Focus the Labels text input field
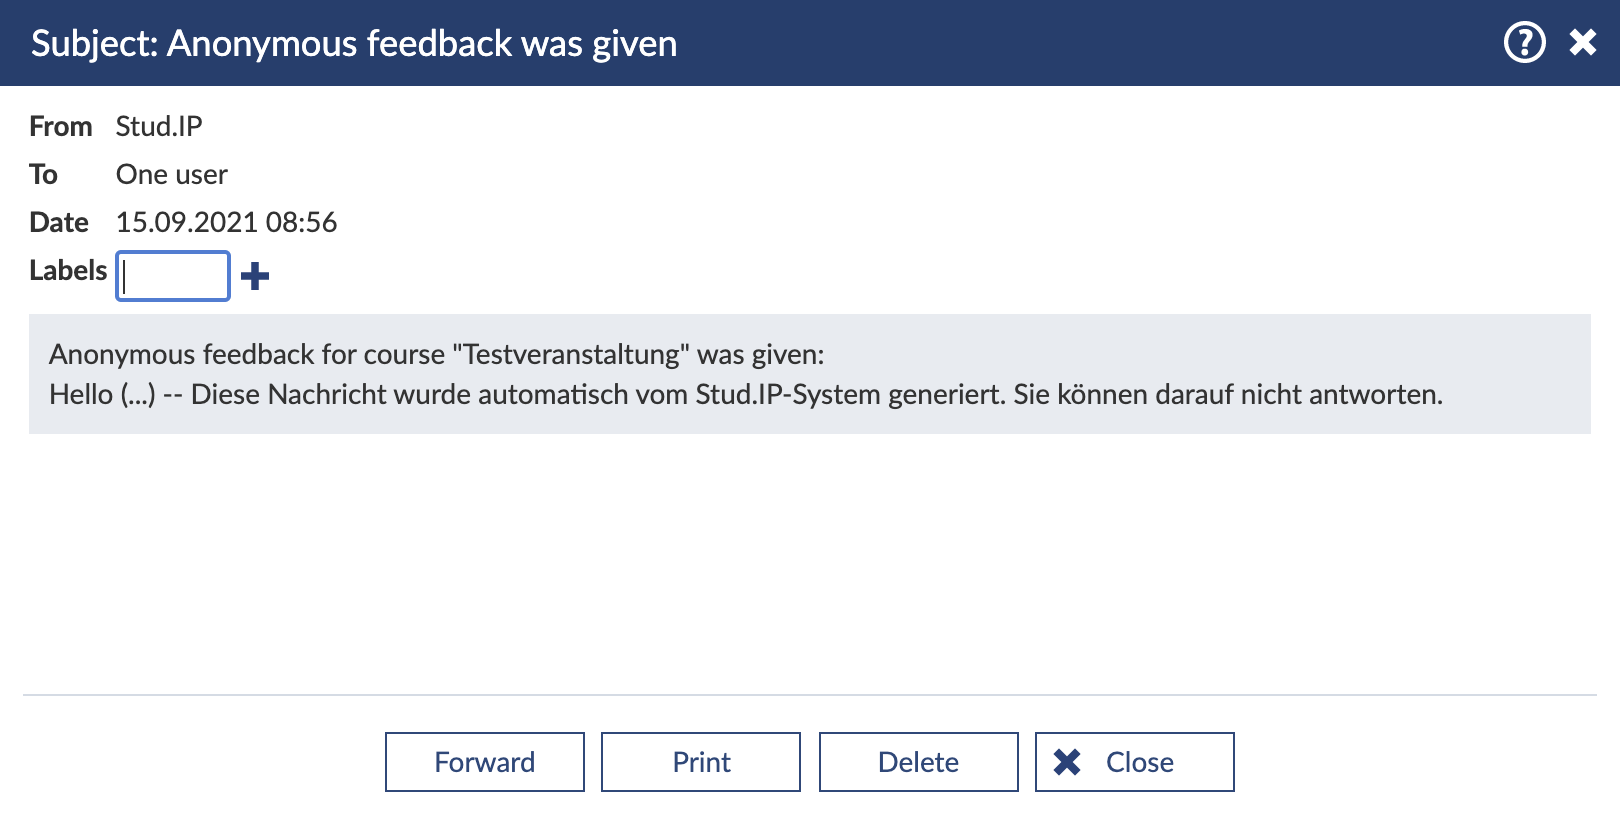The width and height of the screenshot is (1620, 834). tap(173, 276)
